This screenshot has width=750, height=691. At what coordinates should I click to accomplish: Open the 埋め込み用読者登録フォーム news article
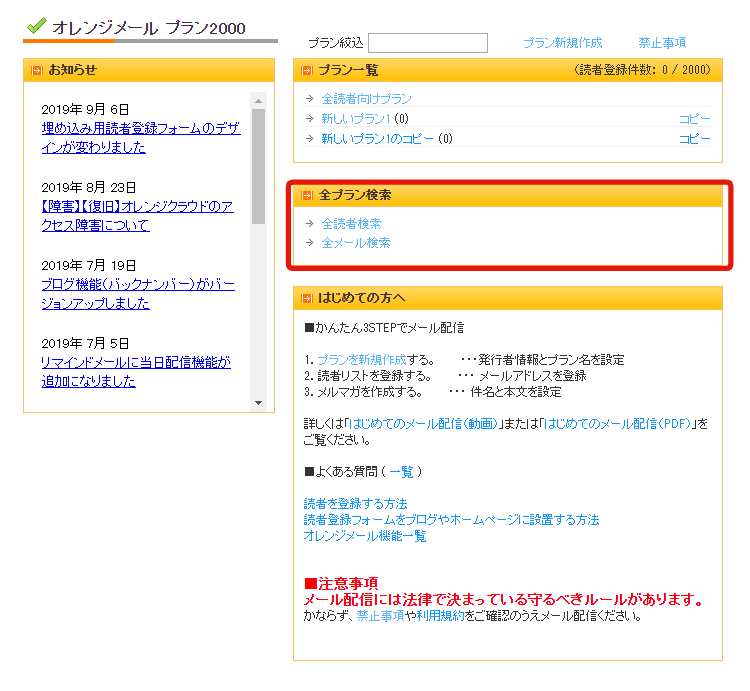point(141,138)
